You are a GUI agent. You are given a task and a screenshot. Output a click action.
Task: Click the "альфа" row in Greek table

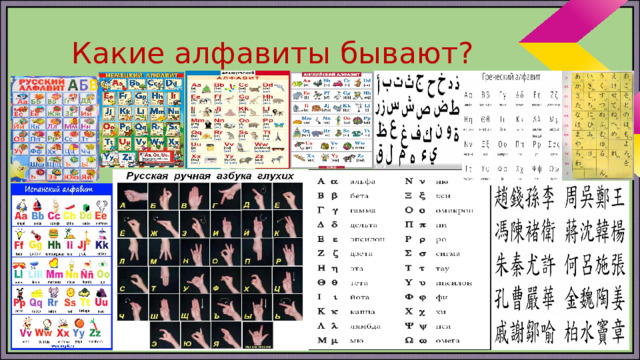pyautogui.click(x=347, y=181)
